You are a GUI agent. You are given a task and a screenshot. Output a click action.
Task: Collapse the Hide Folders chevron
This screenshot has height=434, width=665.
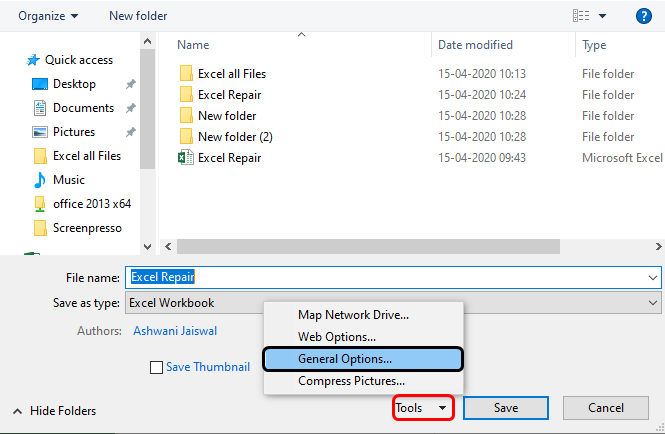pos(17,411)
